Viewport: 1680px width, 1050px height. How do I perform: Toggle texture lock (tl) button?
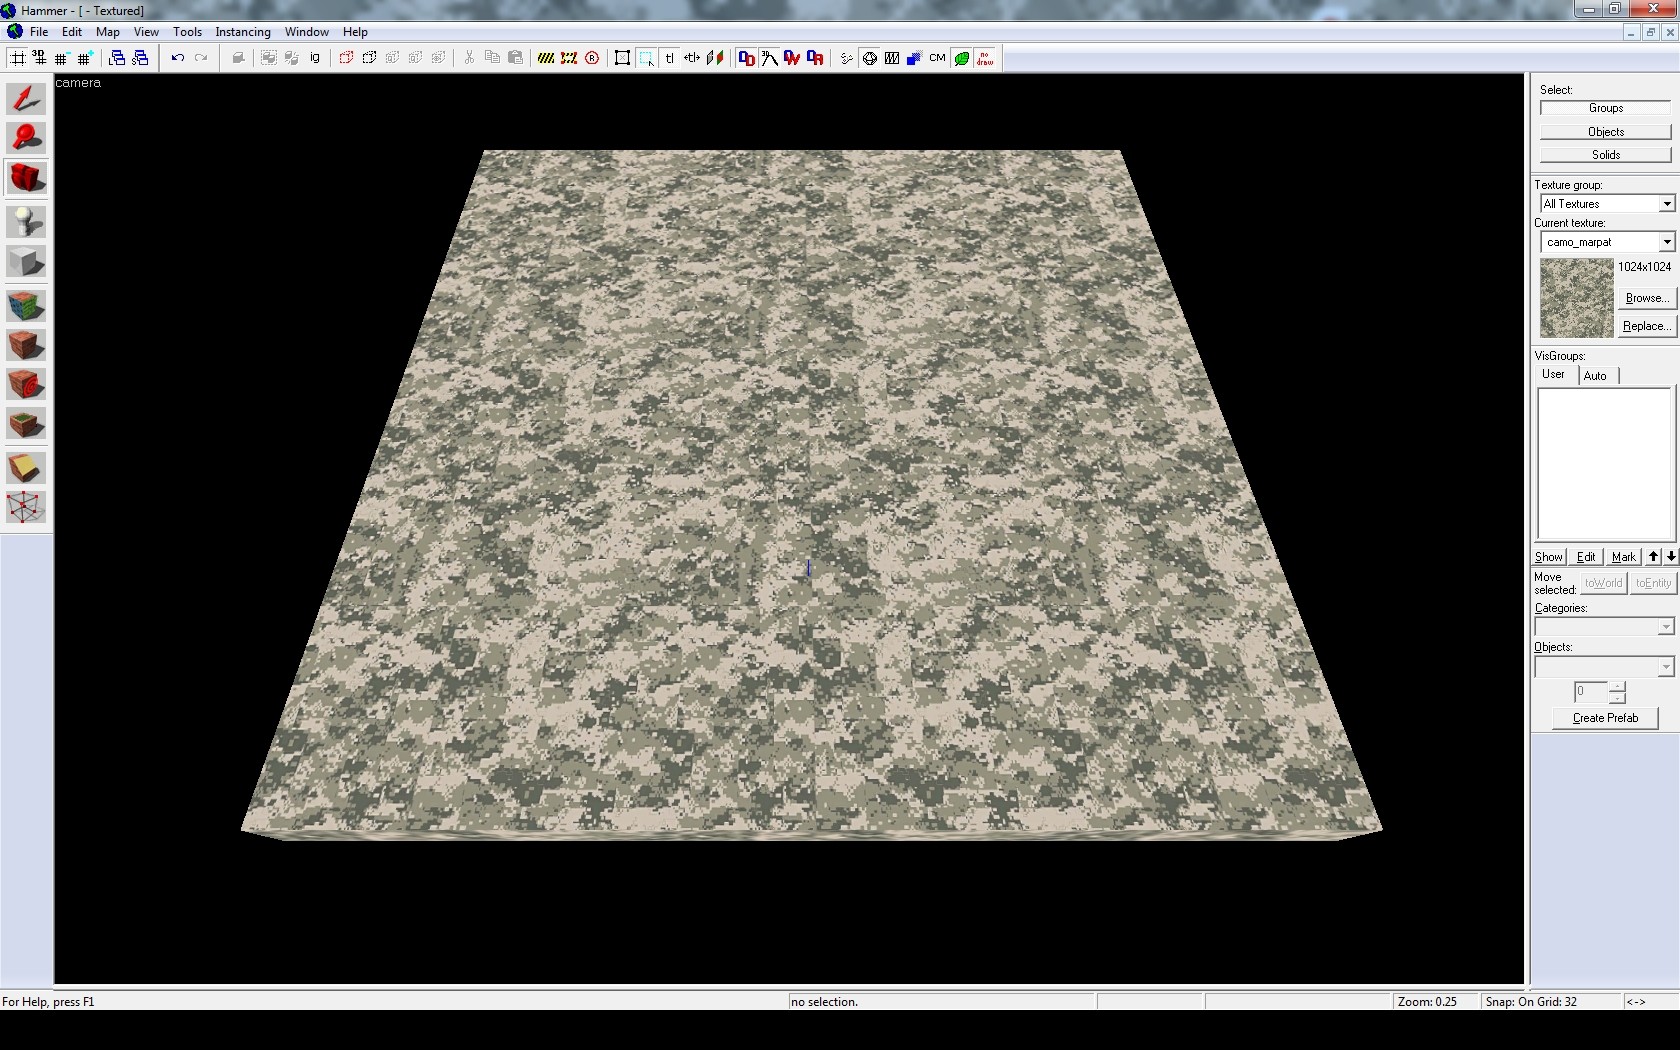(x=669, y=58)
